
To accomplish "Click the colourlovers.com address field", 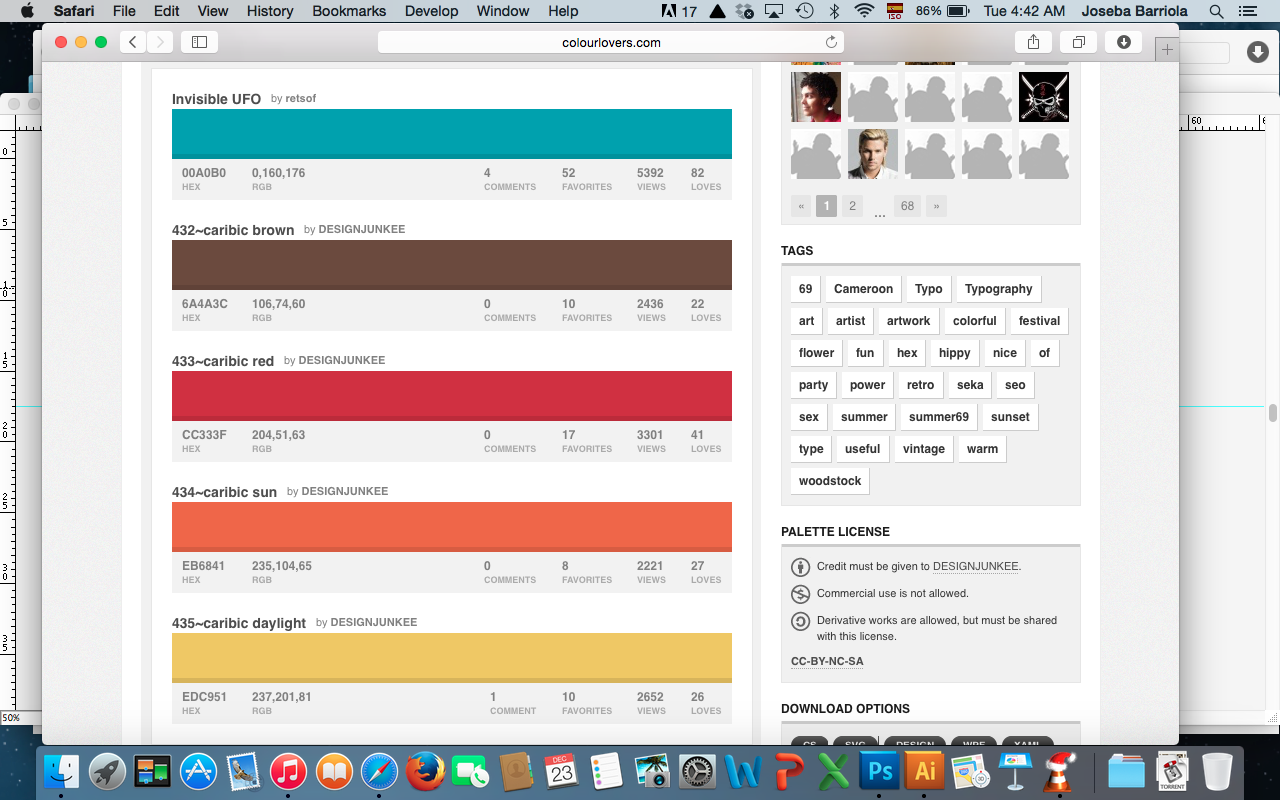I will [x=610, y=42].
